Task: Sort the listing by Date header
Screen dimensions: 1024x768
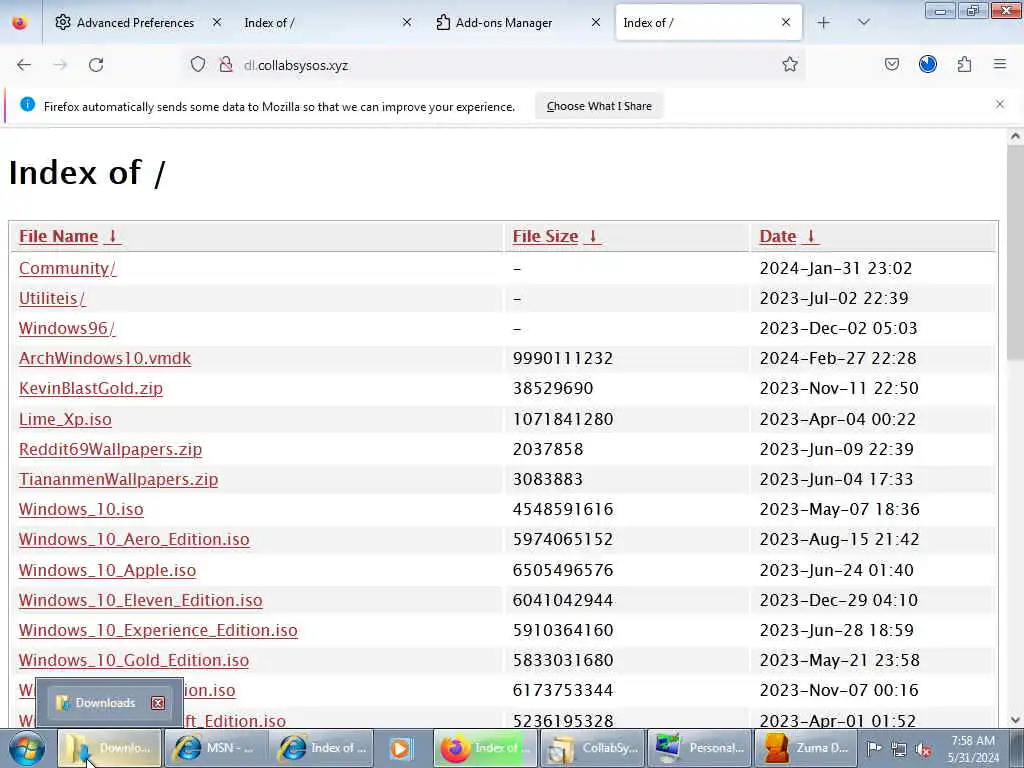Action: coord(778,236)
